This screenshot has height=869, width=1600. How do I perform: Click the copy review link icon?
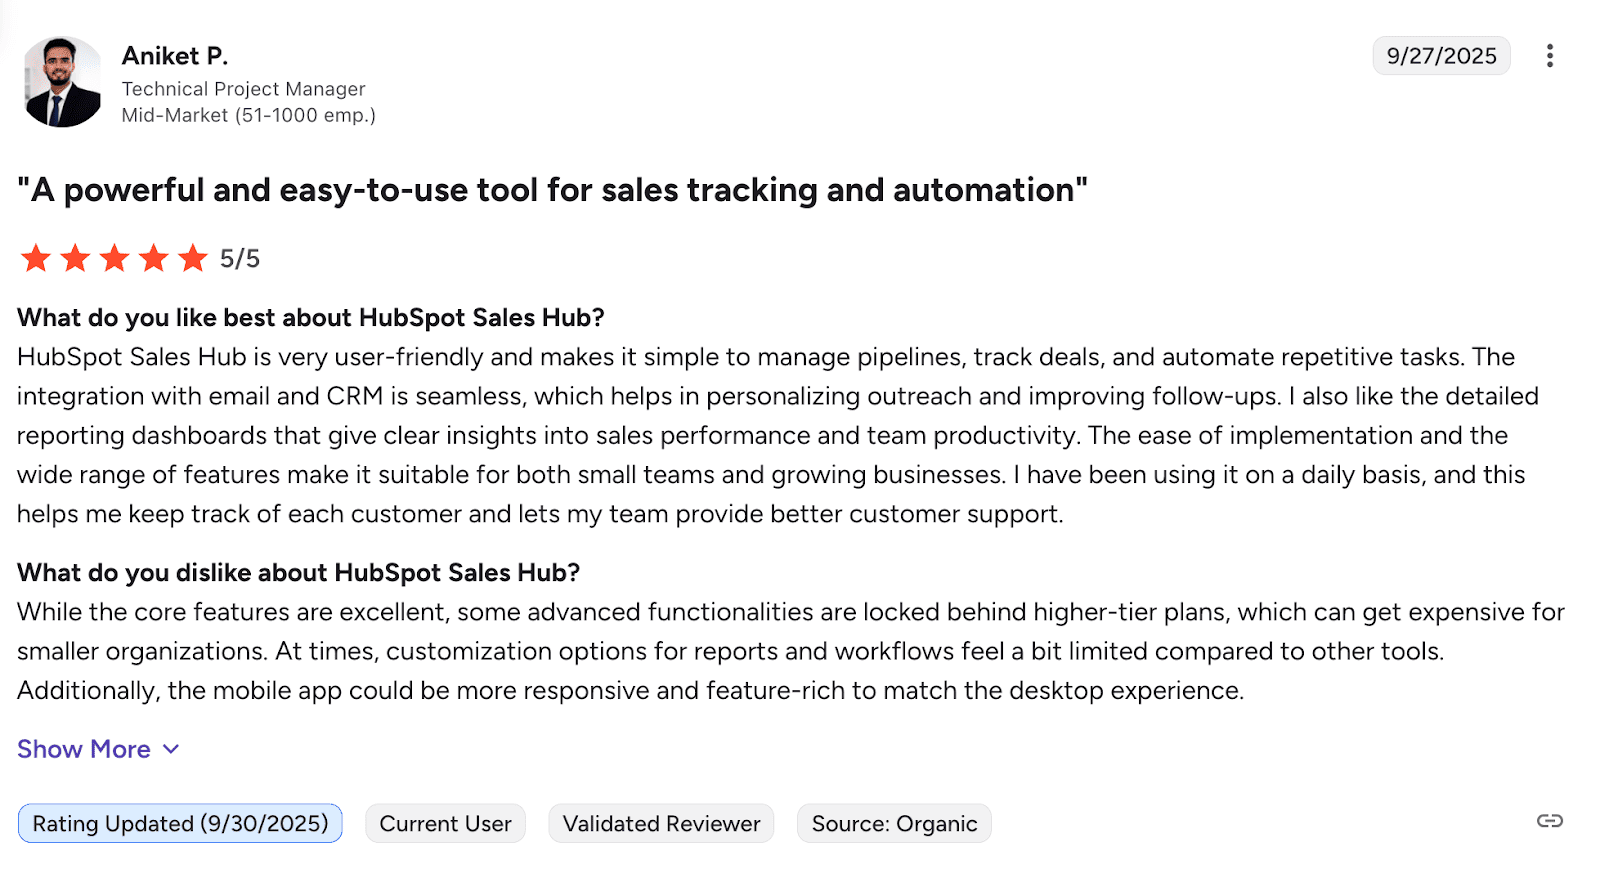(x=1549, y=821)
